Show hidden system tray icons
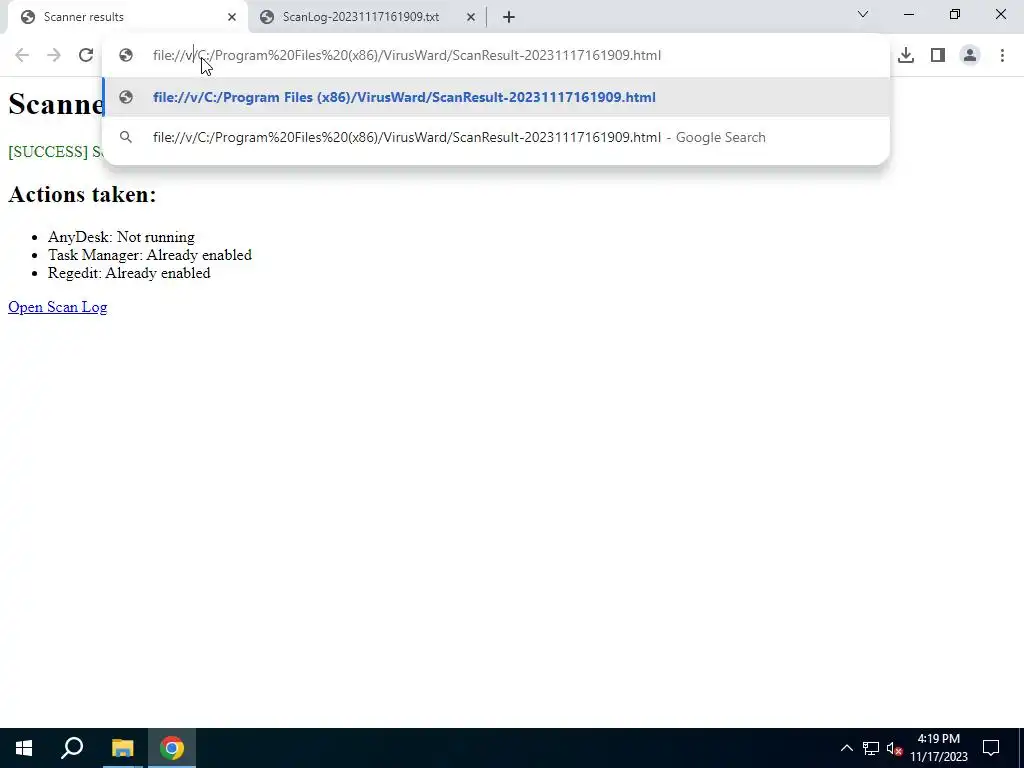Image resolution: width=1024 pixels, height=768 pixels. click(x=846, y=748)
